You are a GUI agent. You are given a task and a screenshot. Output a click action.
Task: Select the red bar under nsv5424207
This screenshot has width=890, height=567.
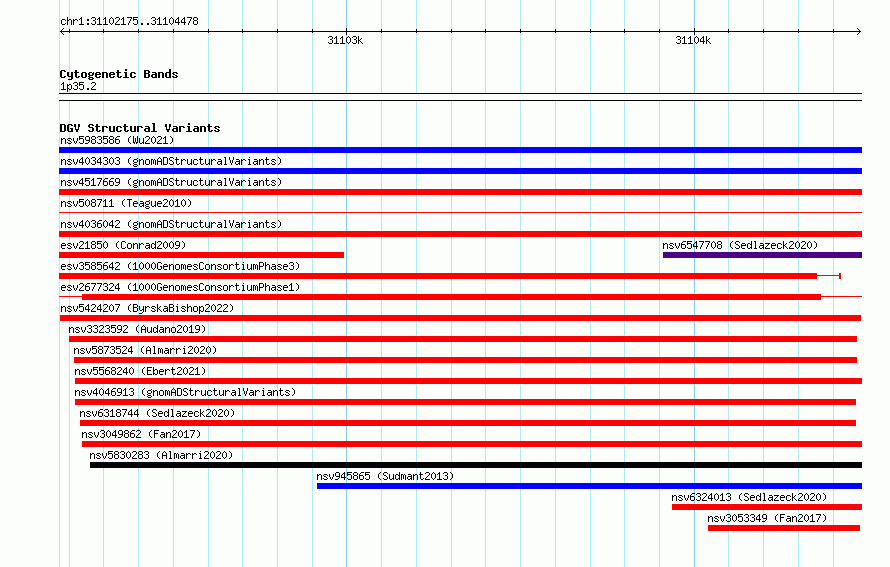coord(460,318)
